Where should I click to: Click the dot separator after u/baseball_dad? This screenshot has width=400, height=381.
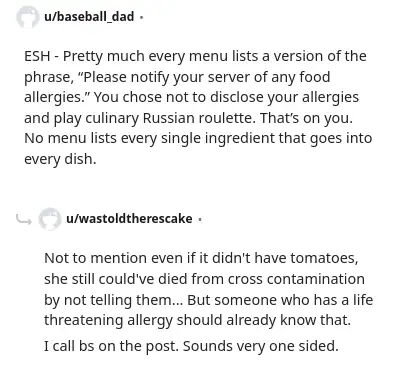click(141, 17)
